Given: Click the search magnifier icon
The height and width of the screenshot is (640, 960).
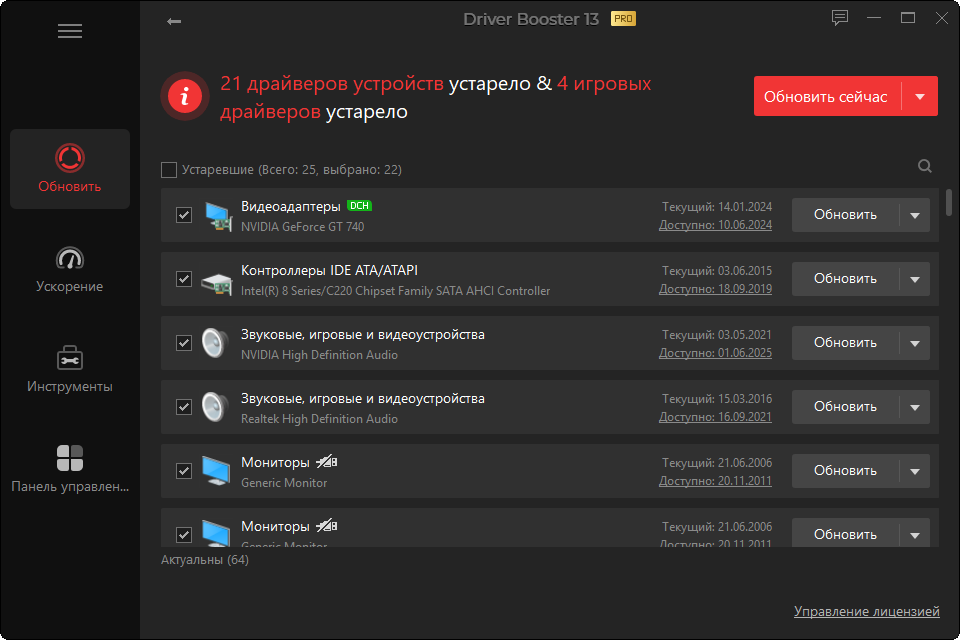Looking at the screenshot, I should click(x=924, y=166).
